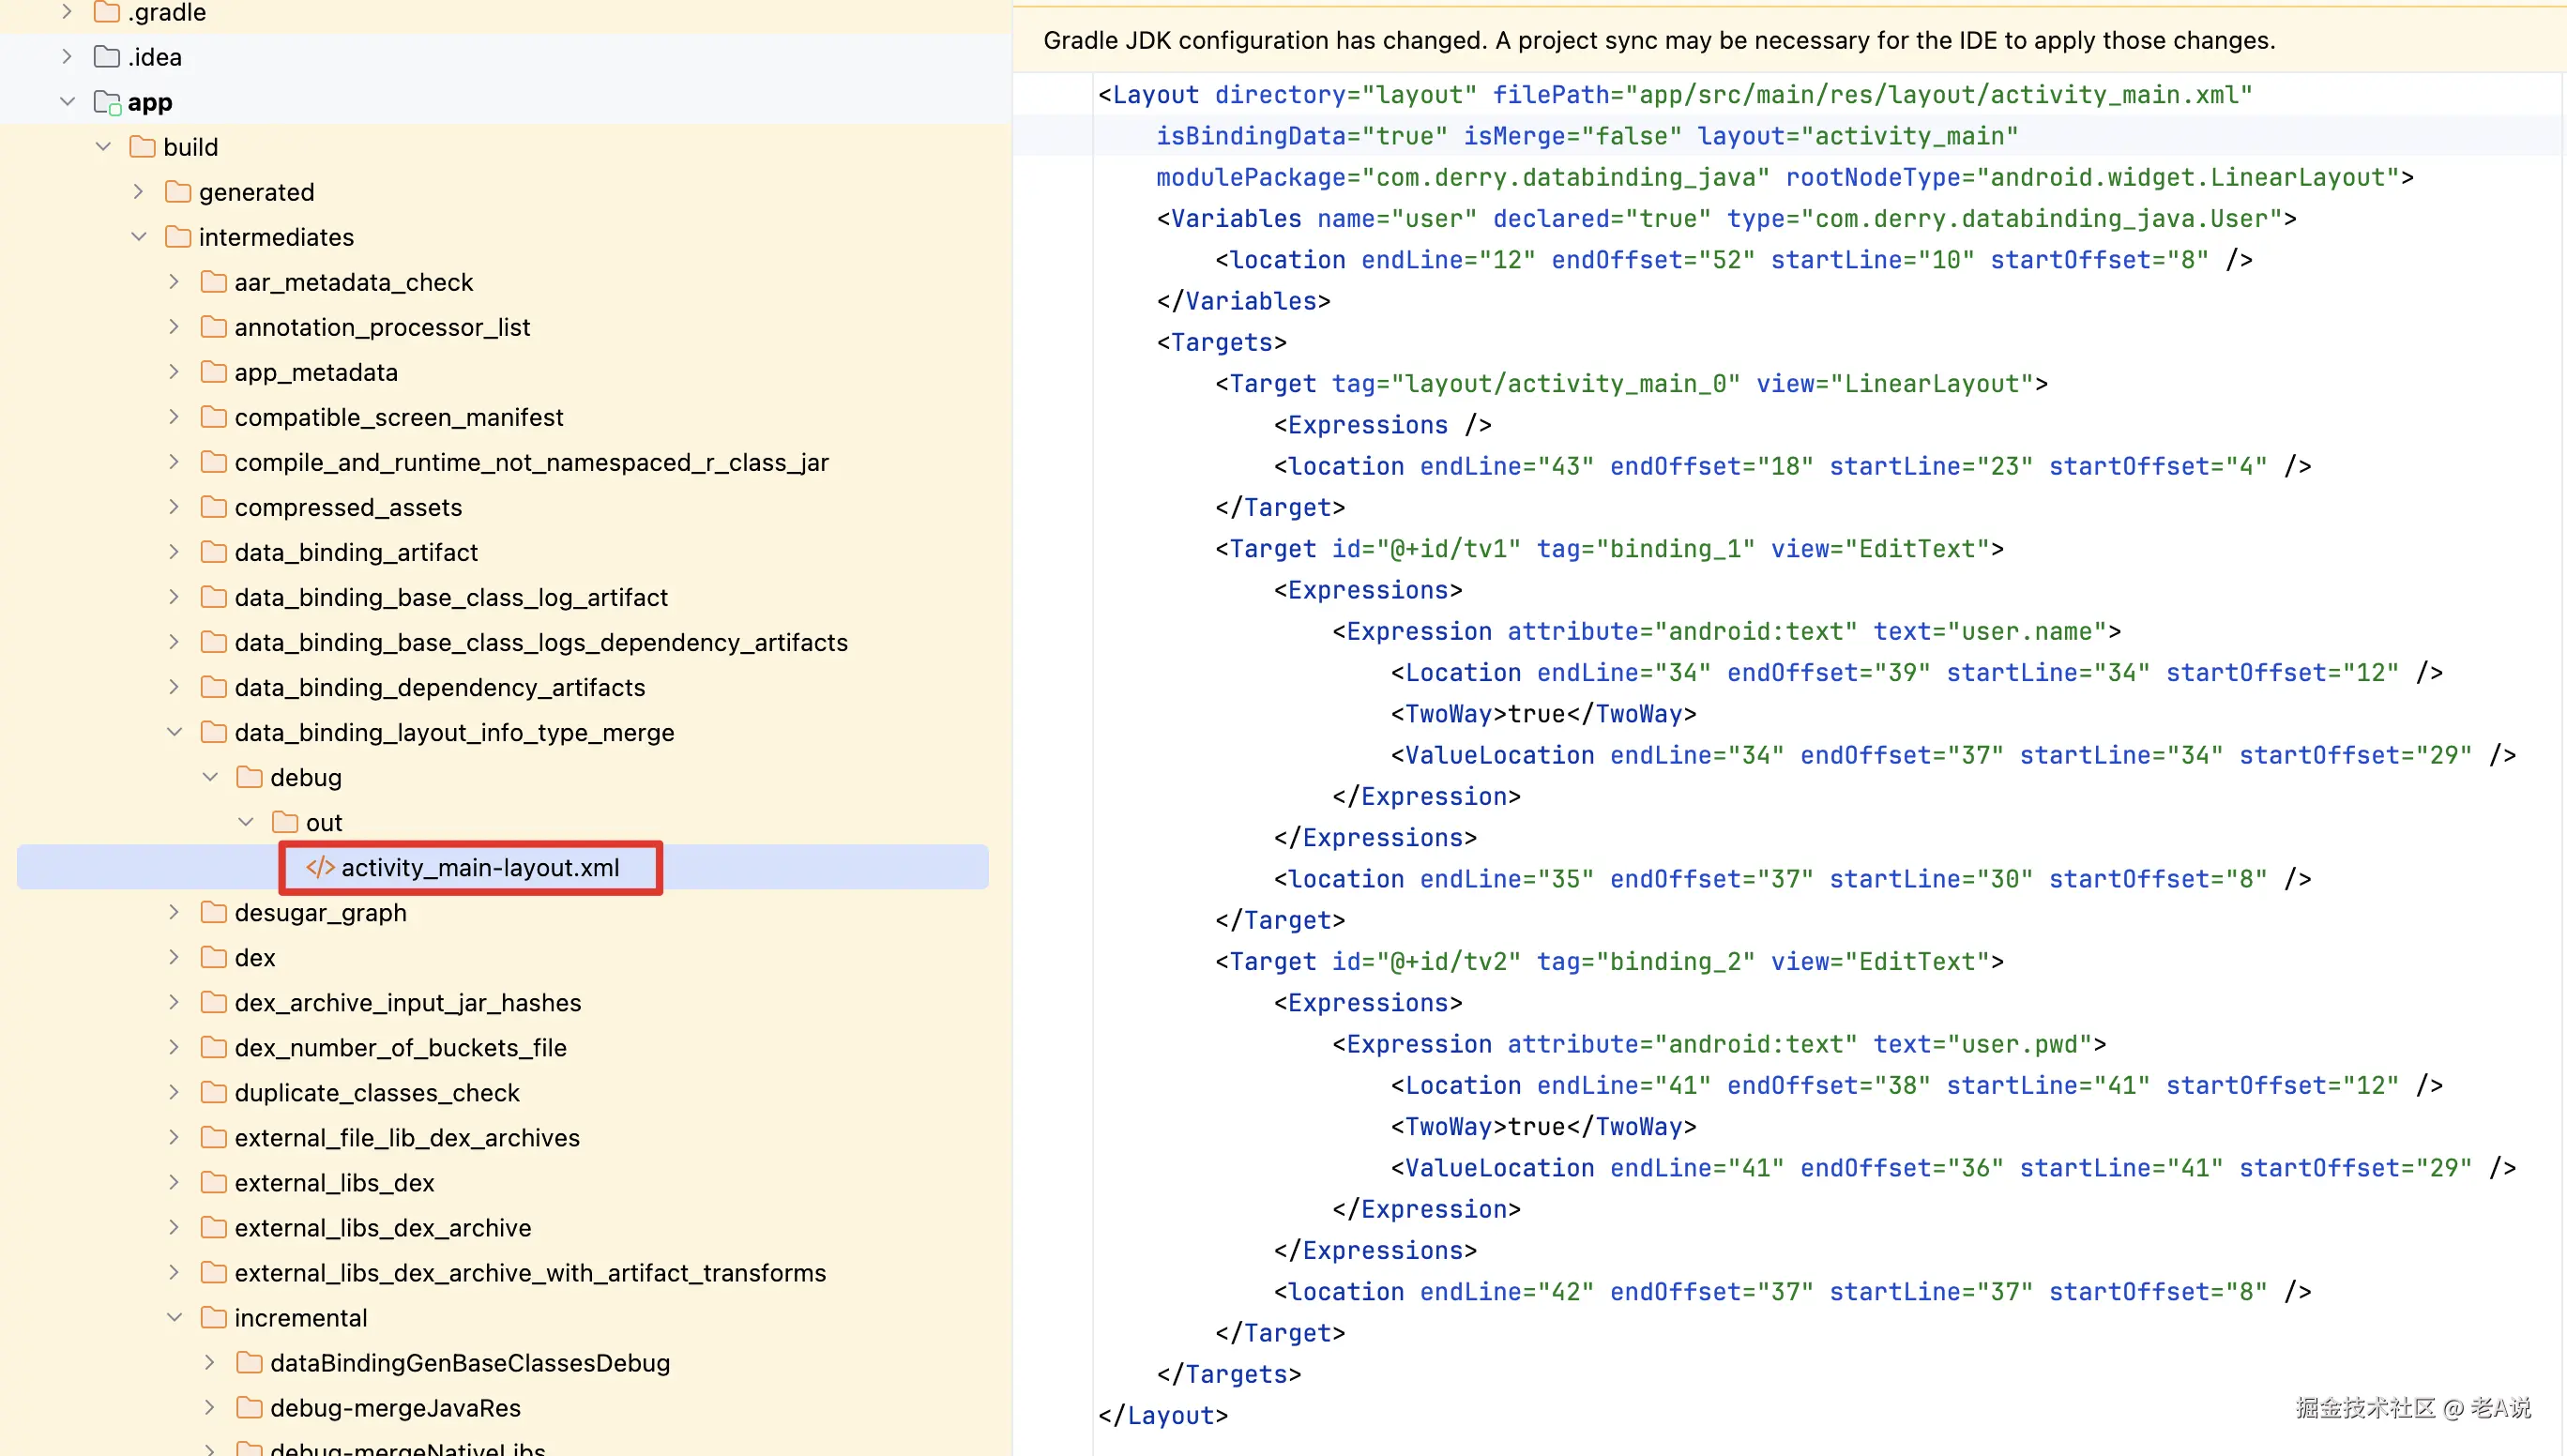Click the app module folder icon
The height and width of the screenshot is (1456, 2567).
107,102
